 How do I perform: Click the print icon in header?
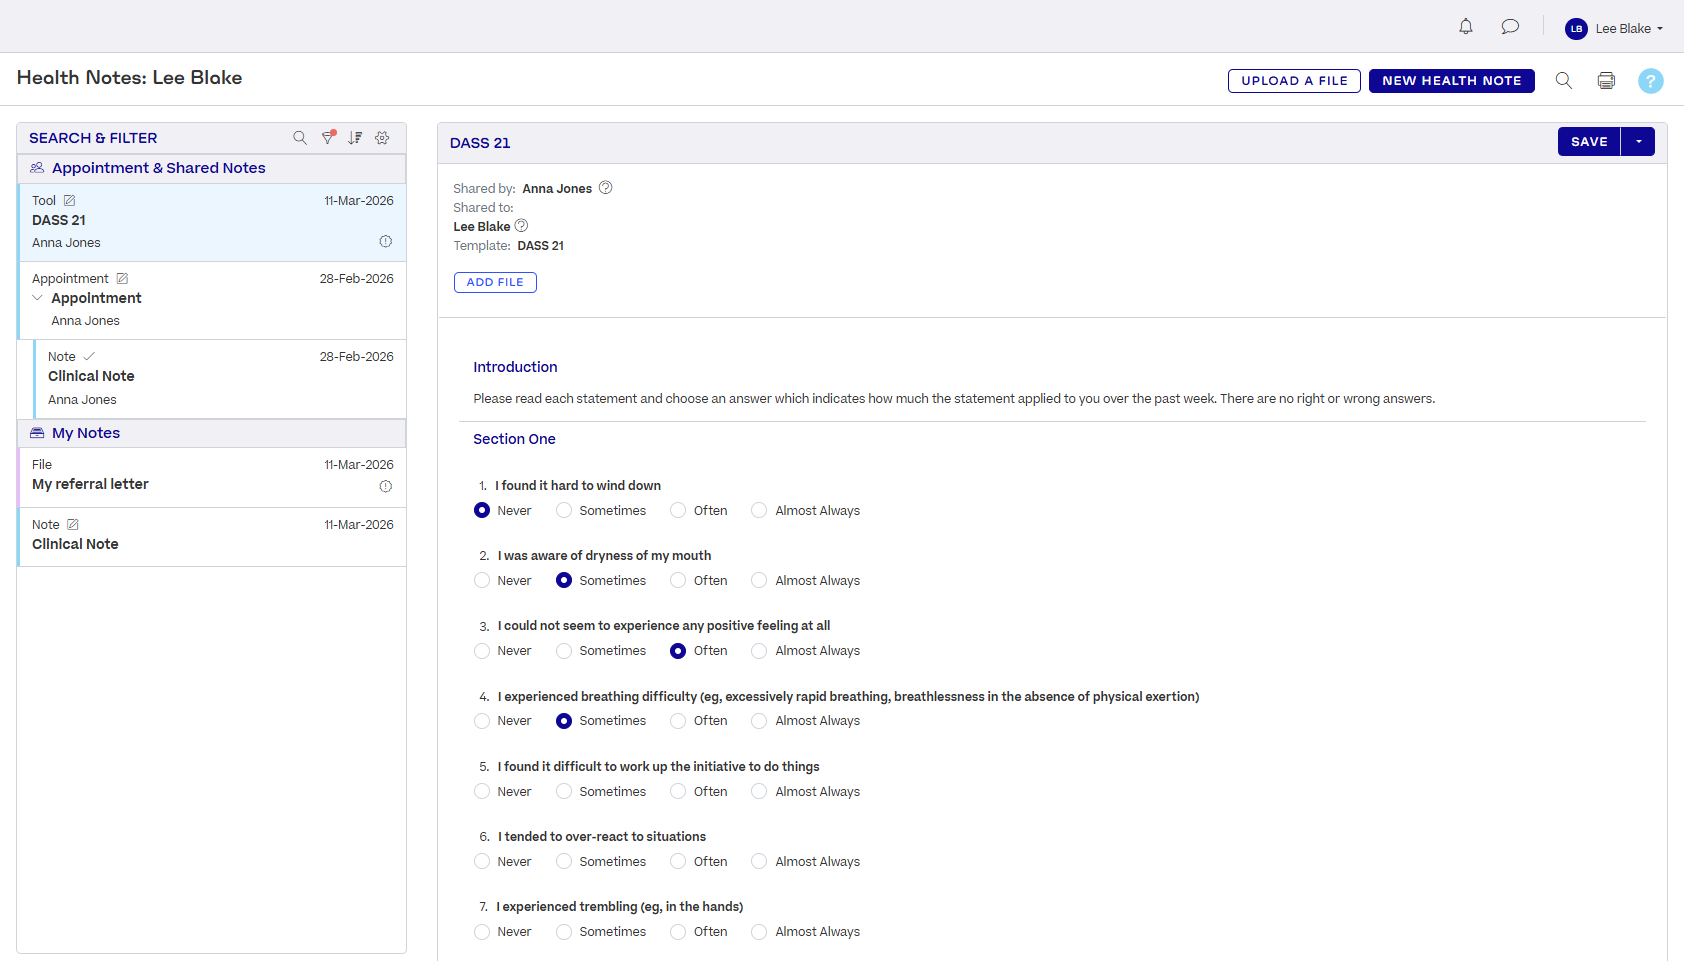(x=1606, y=81)
